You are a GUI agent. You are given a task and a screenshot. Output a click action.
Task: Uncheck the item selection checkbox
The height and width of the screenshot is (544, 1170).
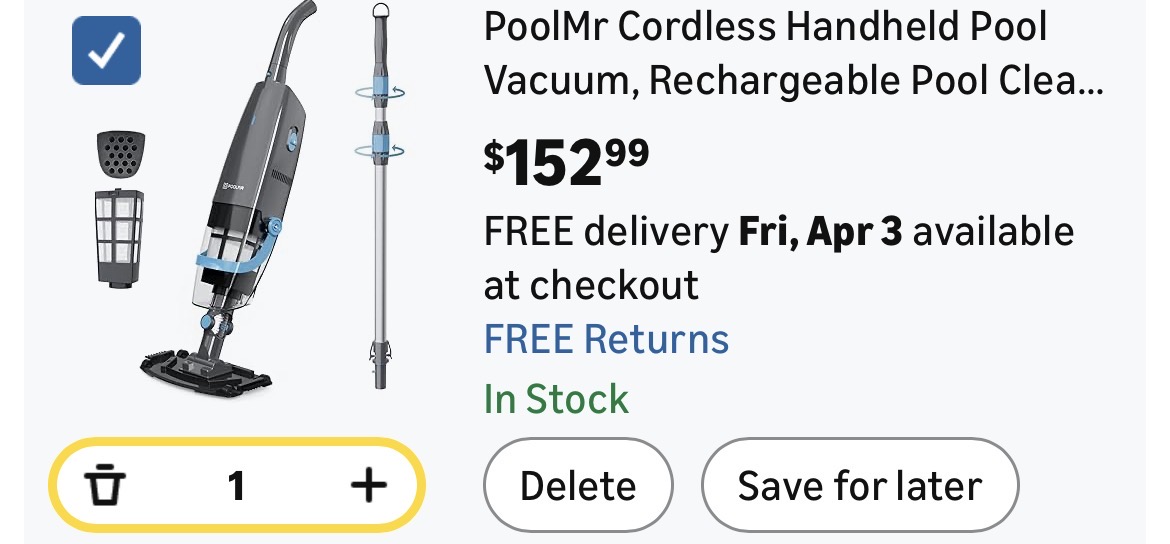106,51
